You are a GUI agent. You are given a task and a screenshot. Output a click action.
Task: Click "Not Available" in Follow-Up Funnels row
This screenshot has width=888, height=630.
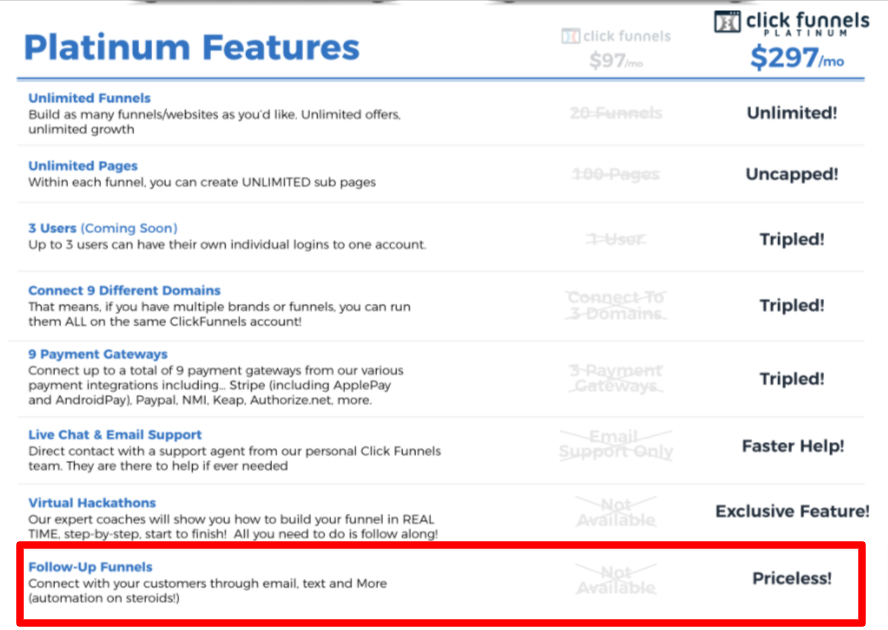click(x=616, y=580)
